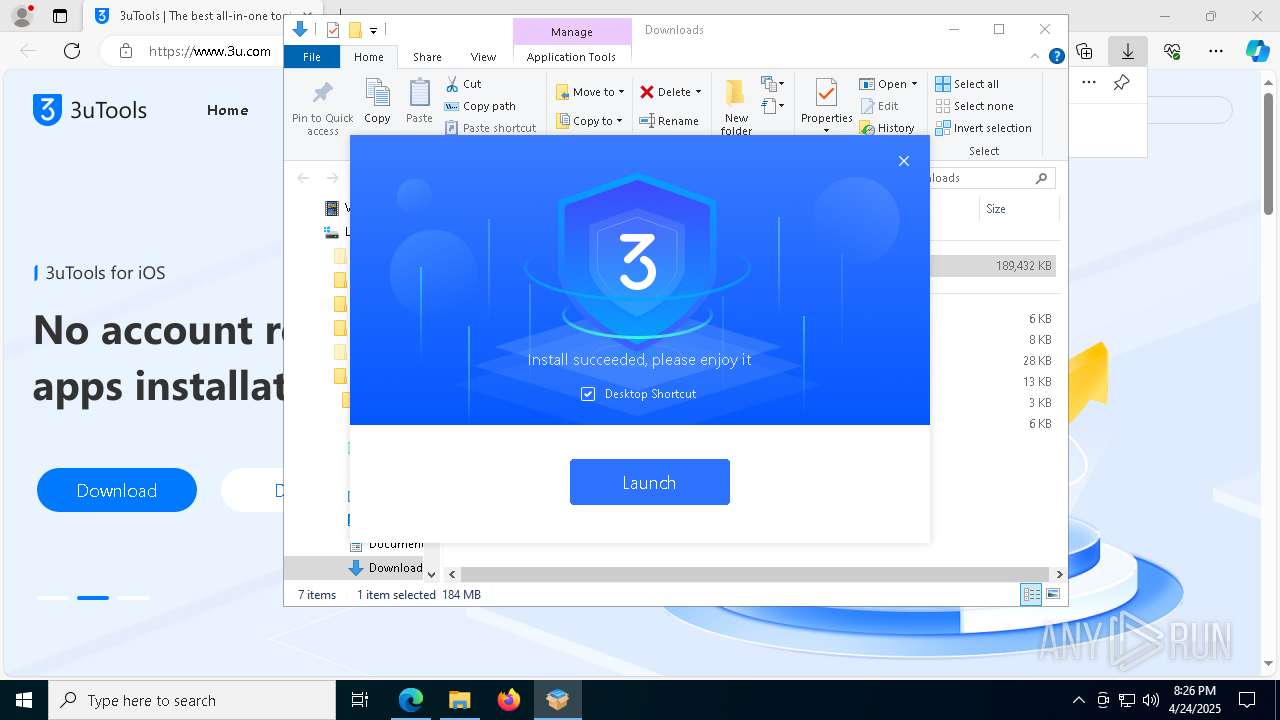Click Copy path in ribbon

[x=479, y=106]
